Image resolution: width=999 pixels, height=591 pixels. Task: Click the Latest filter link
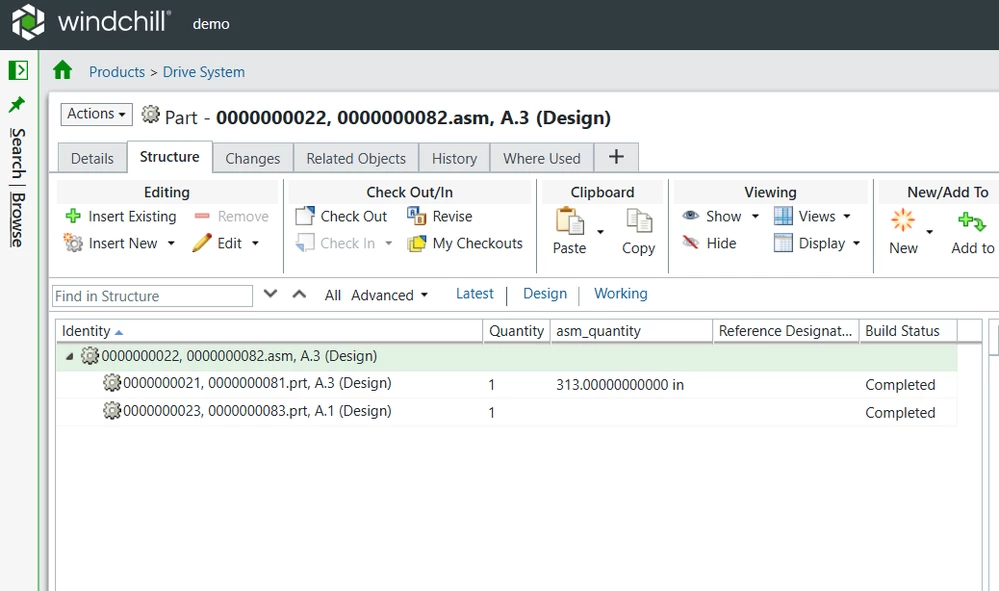click(x=475, y=294)
